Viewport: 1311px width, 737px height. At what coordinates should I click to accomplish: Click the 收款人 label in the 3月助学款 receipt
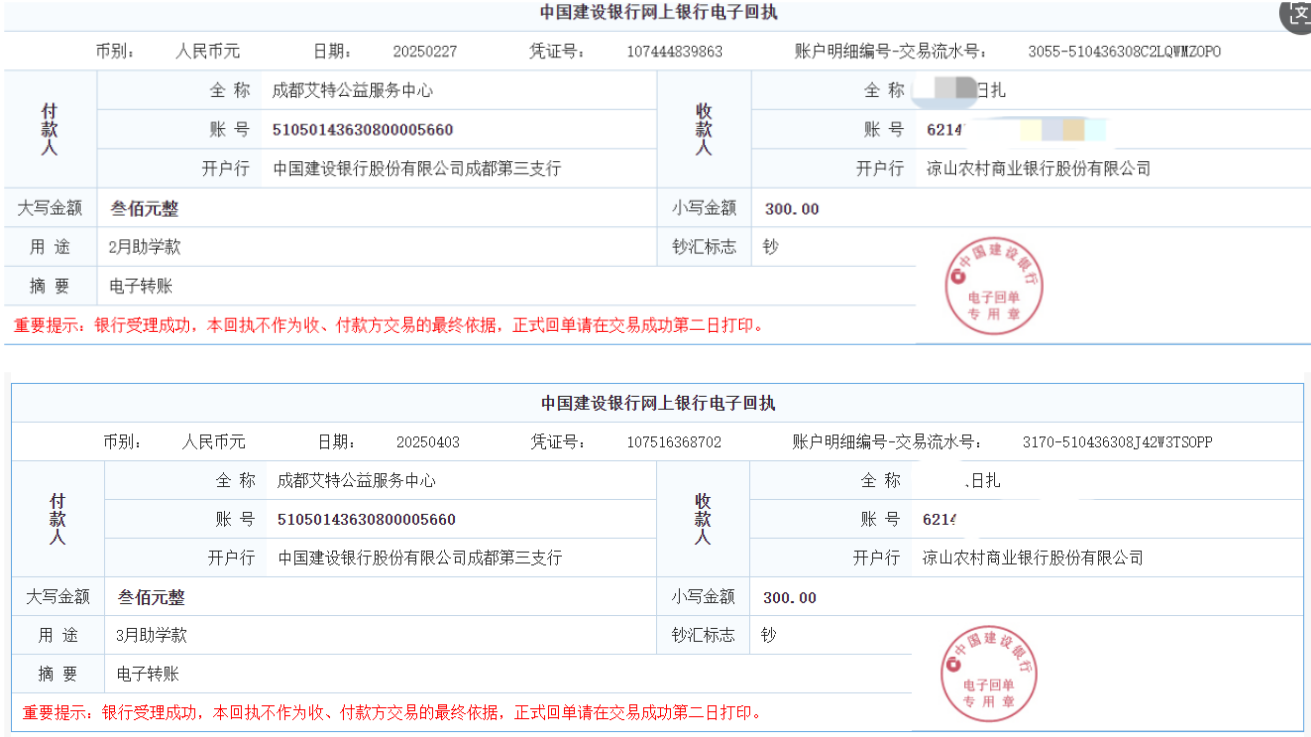[x=703, y=520]
